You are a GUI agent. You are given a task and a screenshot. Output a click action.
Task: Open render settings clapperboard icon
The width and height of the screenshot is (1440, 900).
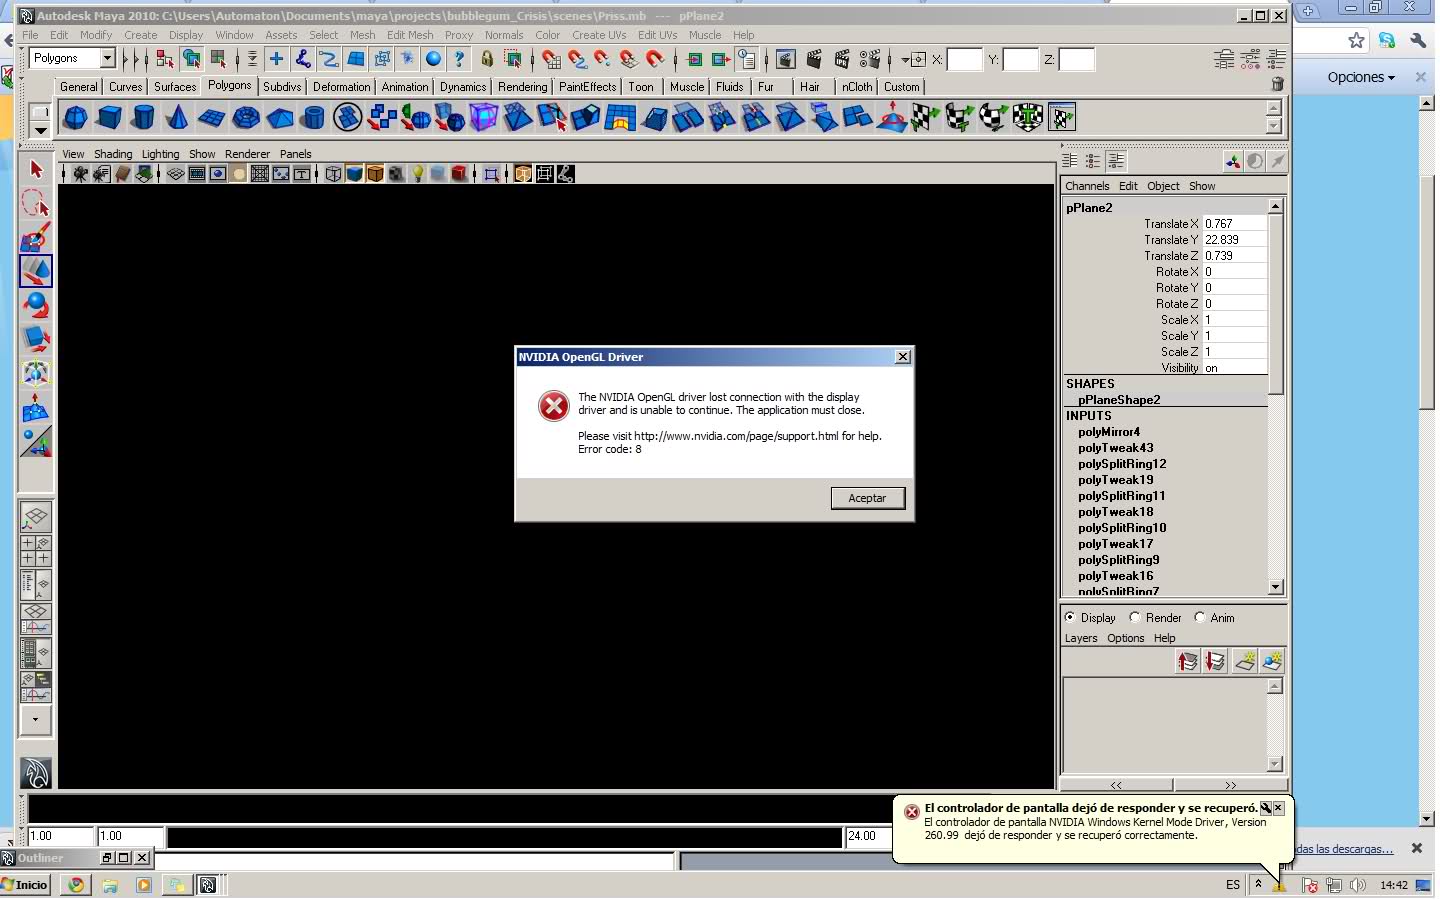(x=871, y=60)
